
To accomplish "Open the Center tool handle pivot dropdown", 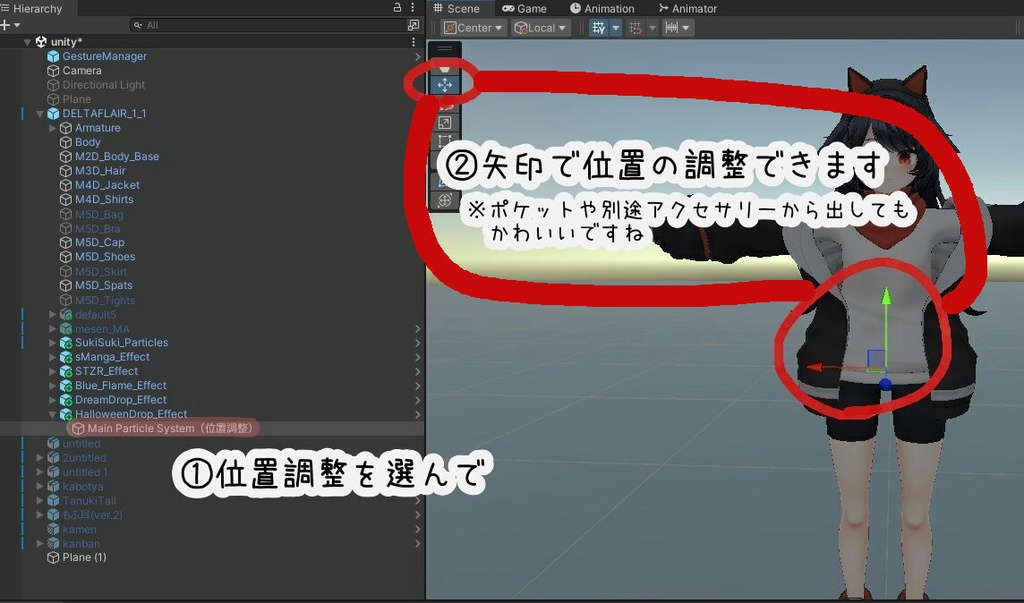I will tap(471, 27).
